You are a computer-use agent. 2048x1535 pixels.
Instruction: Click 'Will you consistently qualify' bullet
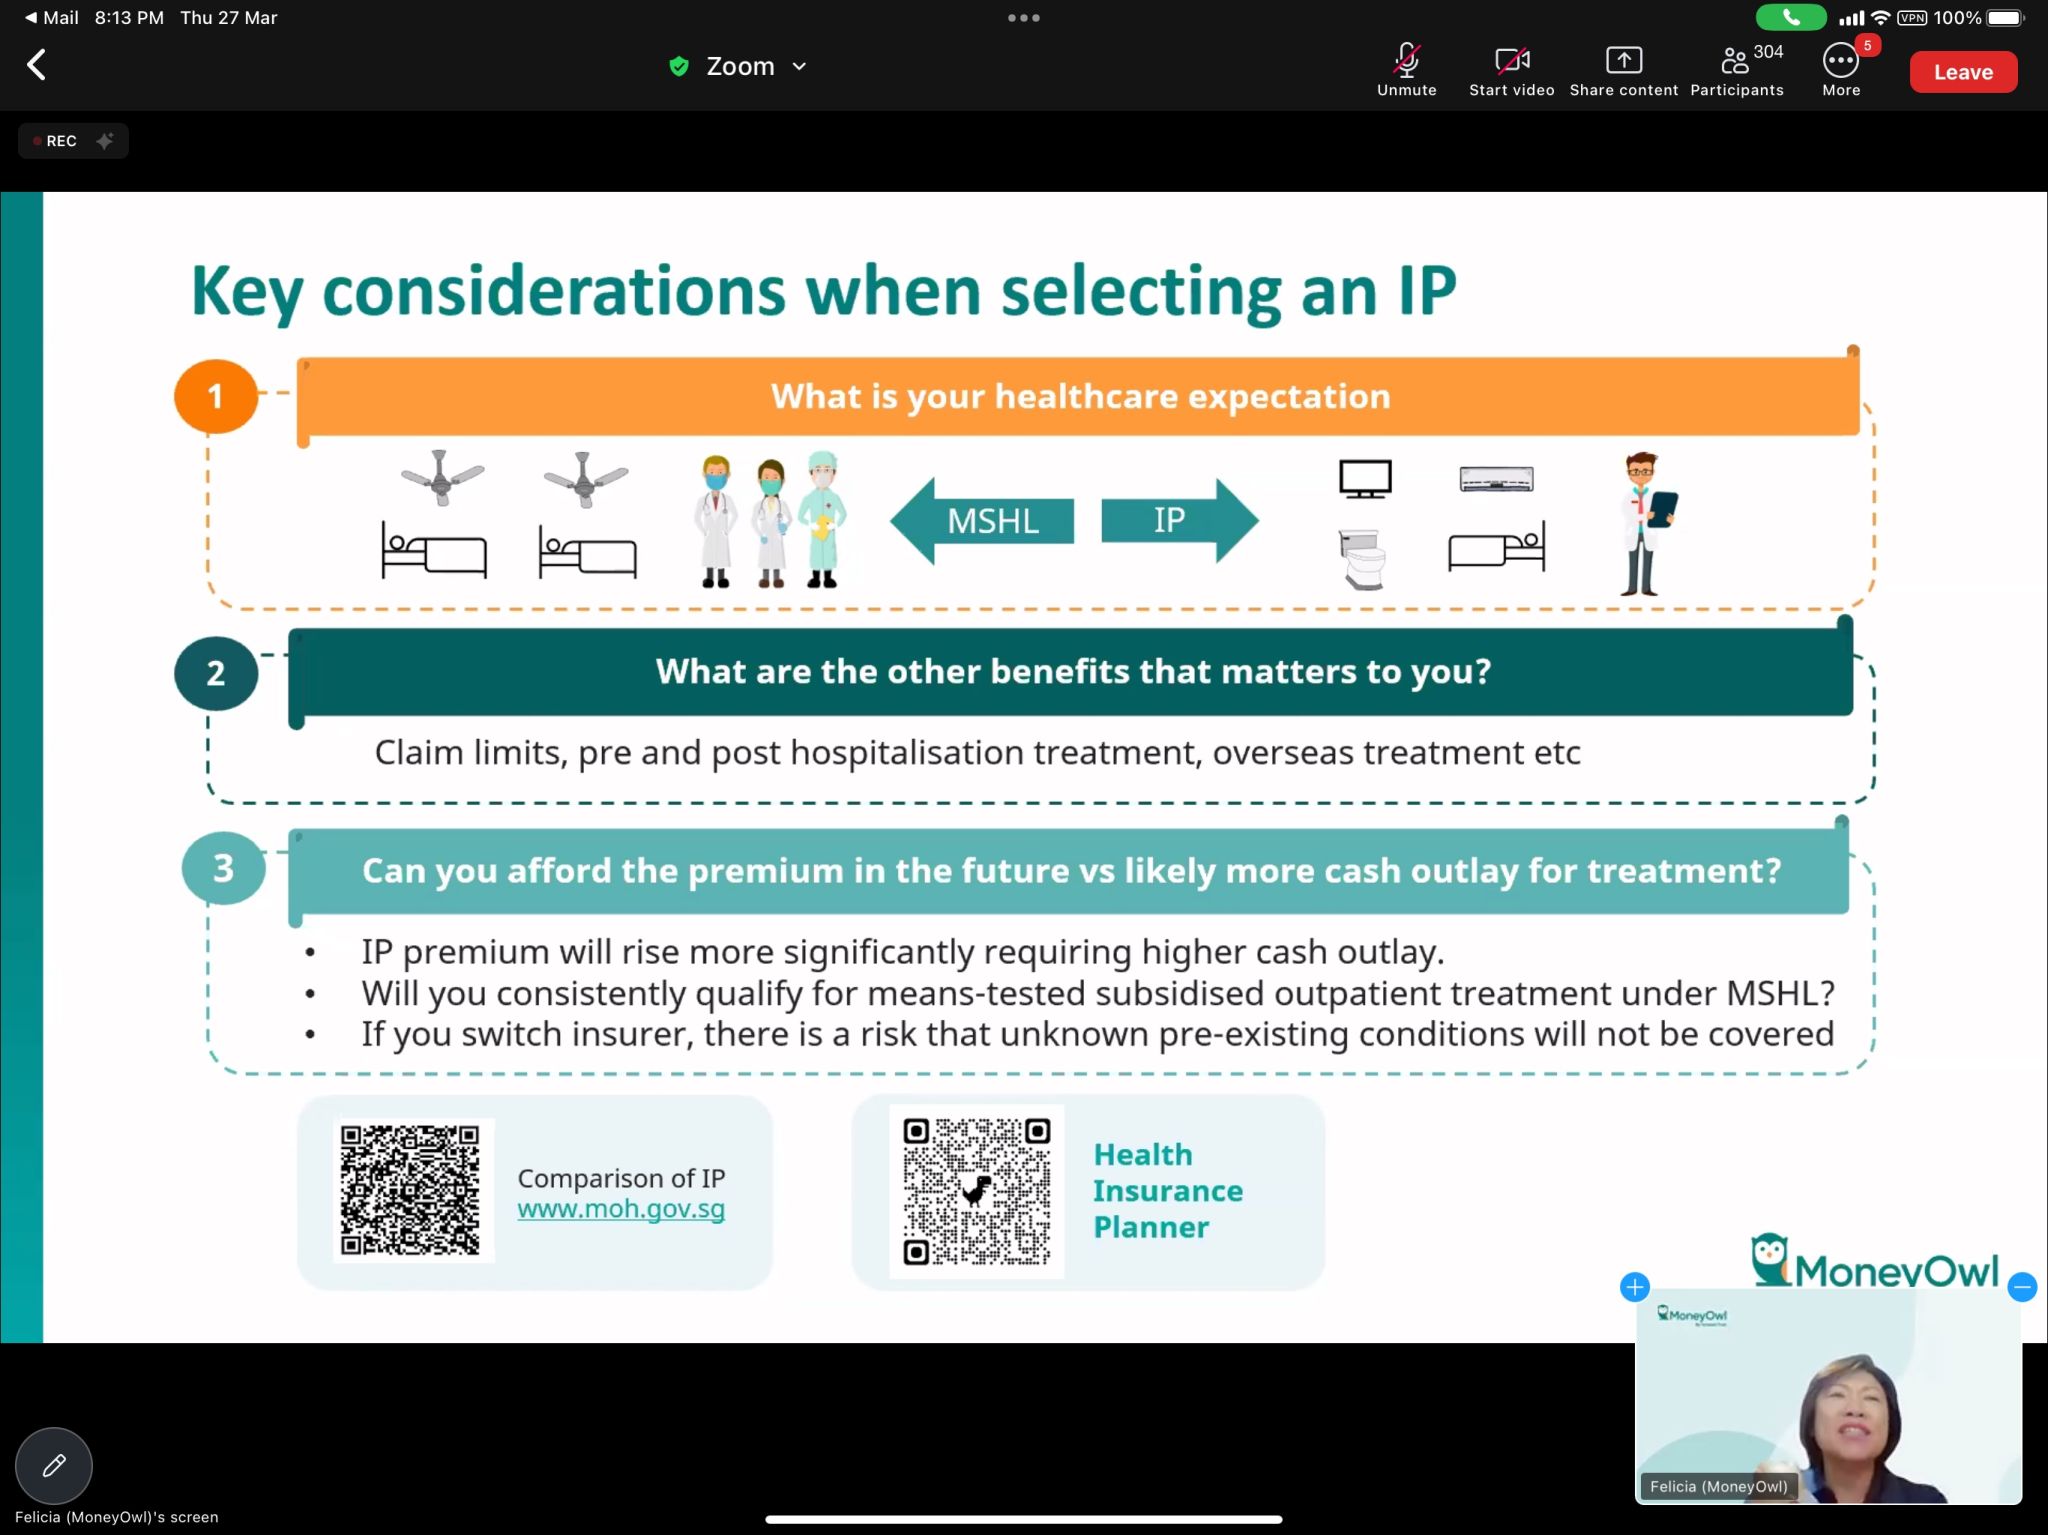1098,993
